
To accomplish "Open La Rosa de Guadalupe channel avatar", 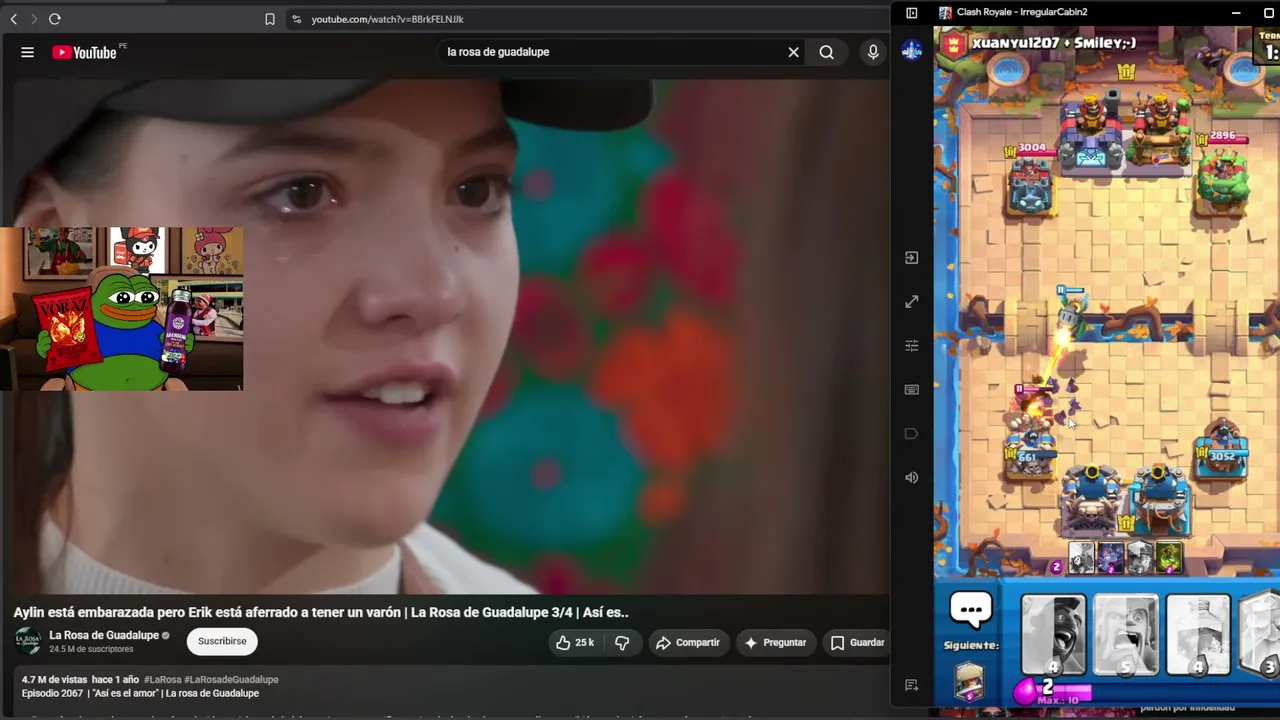I will click(x=28, y=641).
